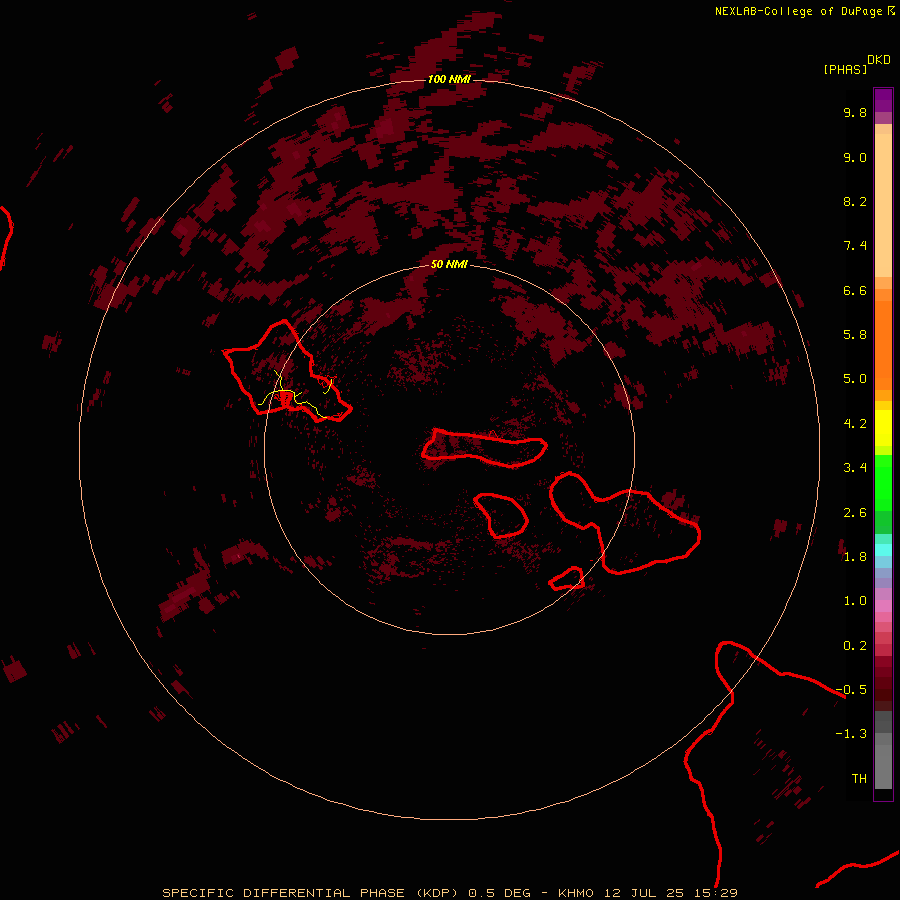Screen dimensions: 900x900
Task: Click the 0.5 DEG elevation angle text
Action: 499,893
